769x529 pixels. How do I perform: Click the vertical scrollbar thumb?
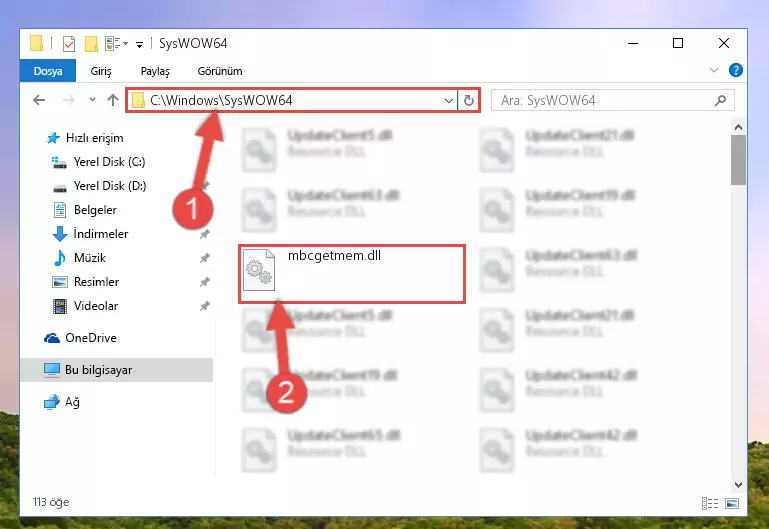[738, 160]
